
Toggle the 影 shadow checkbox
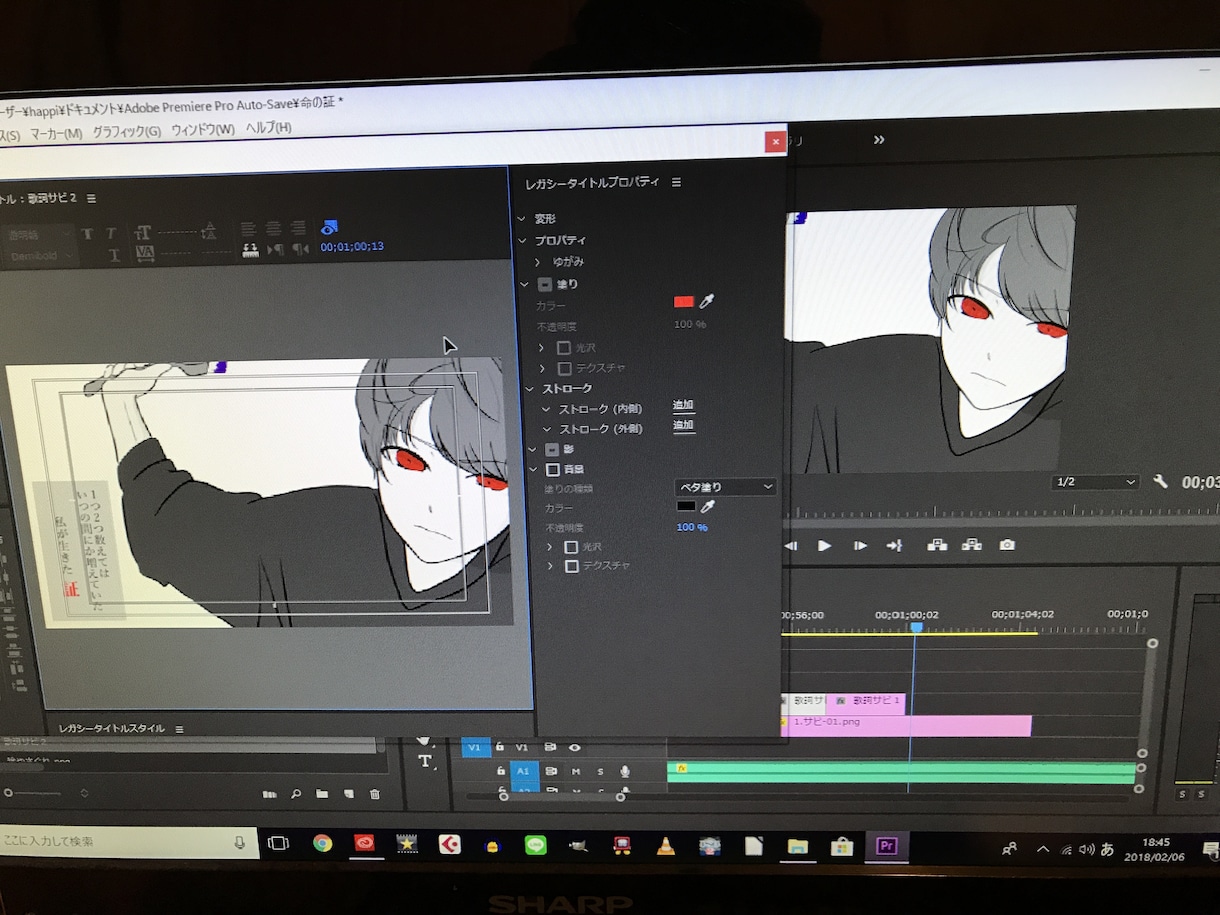[x=552, y=450]
